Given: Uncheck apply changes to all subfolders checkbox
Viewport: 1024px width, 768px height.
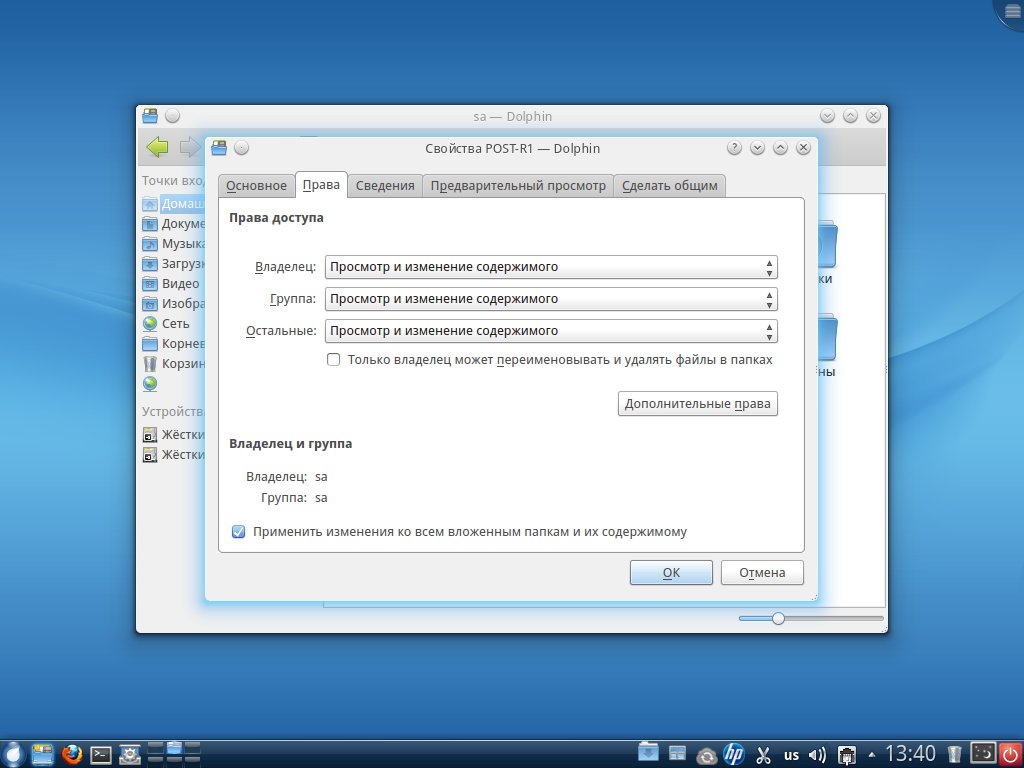Looking at the screenshot, I should [x=238, y=532].
